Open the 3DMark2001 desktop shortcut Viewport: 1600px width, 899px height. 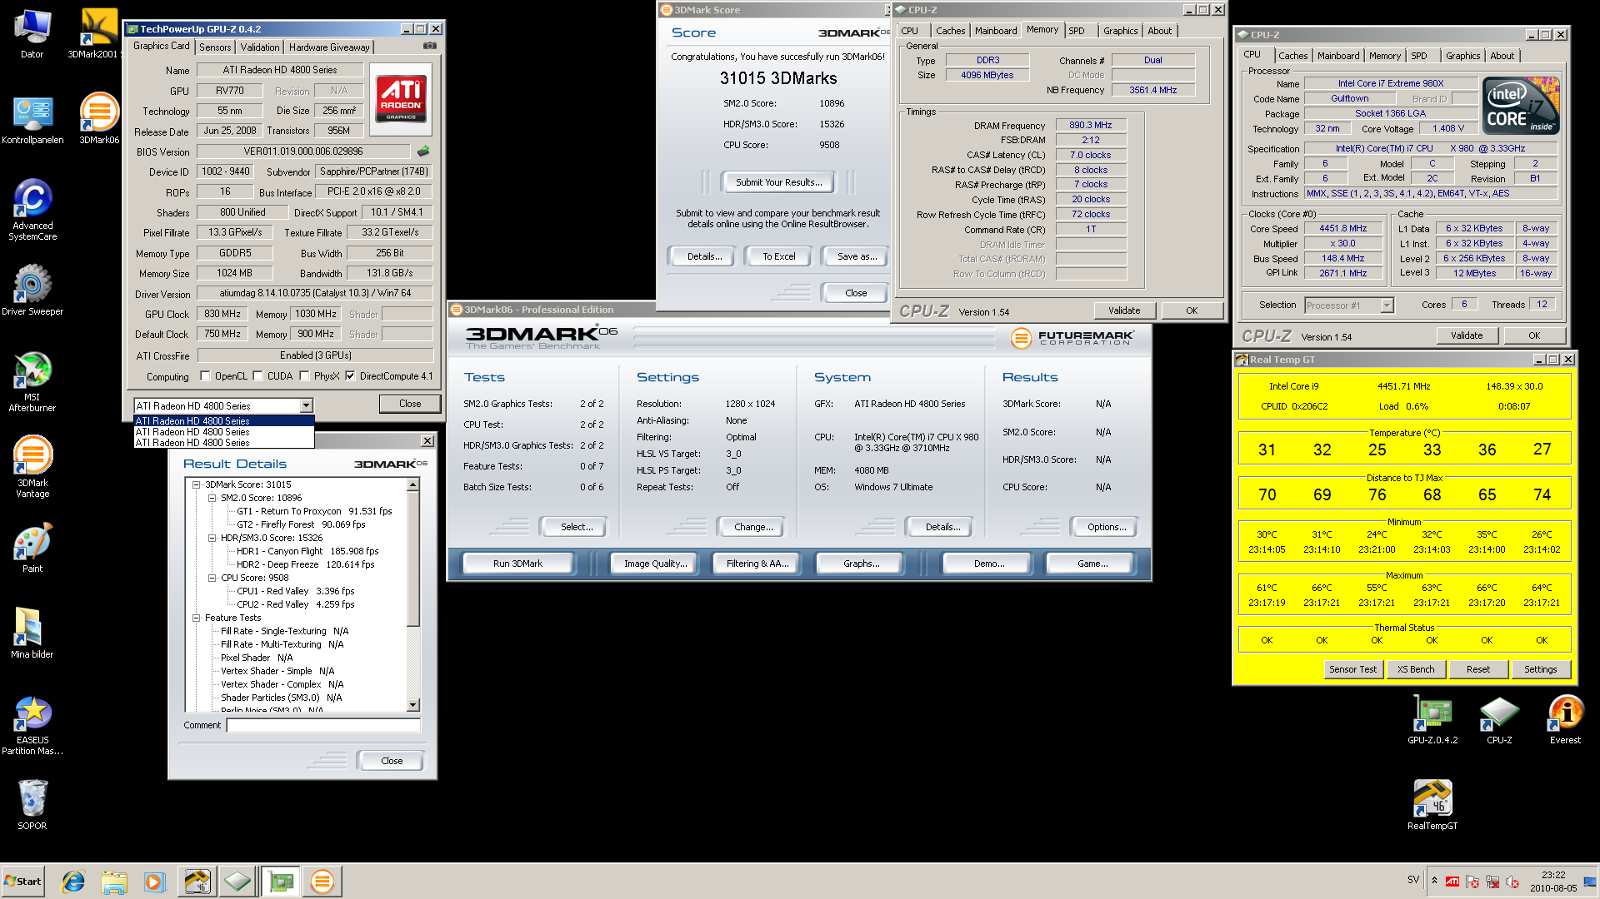tap(98, 33)
